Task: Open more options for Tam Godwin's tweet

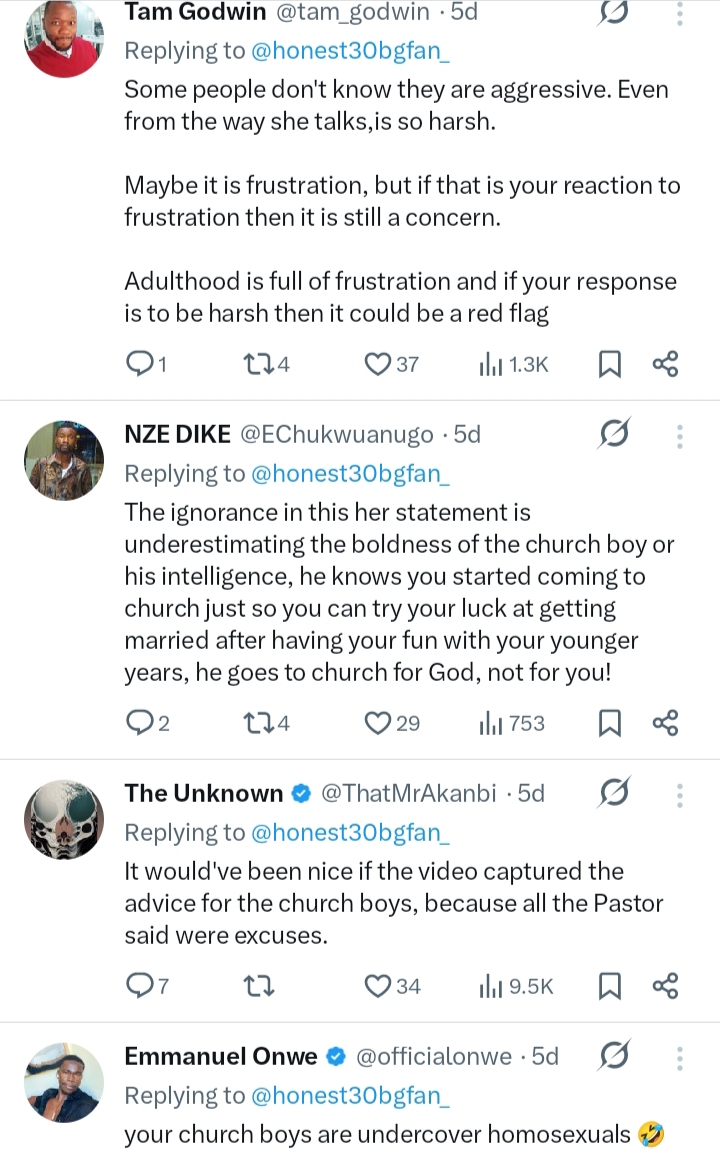Action: click(x=680, y=13)
